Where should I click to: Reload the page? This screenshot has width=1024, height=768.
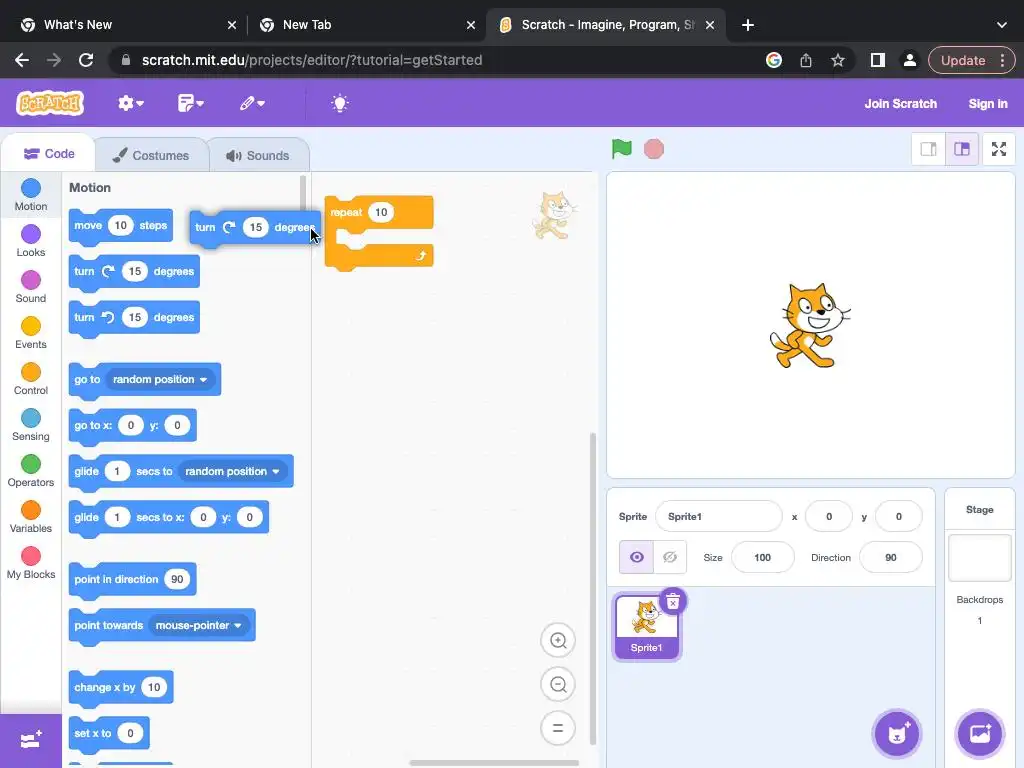click(86, 60)
